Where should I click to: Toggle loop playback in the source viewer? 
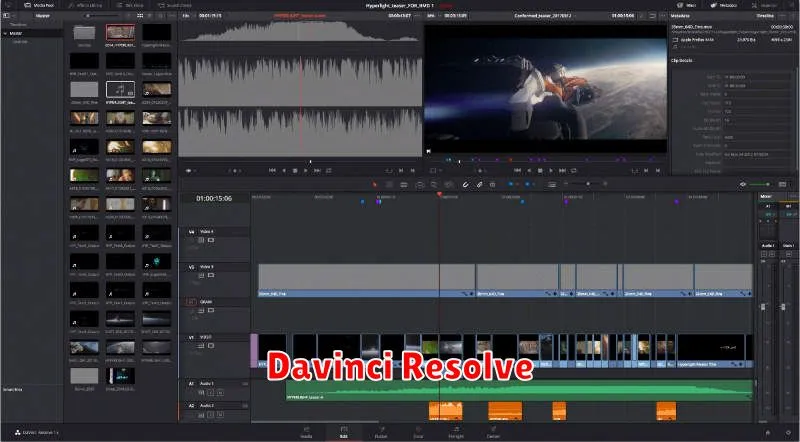coord(329,170)
